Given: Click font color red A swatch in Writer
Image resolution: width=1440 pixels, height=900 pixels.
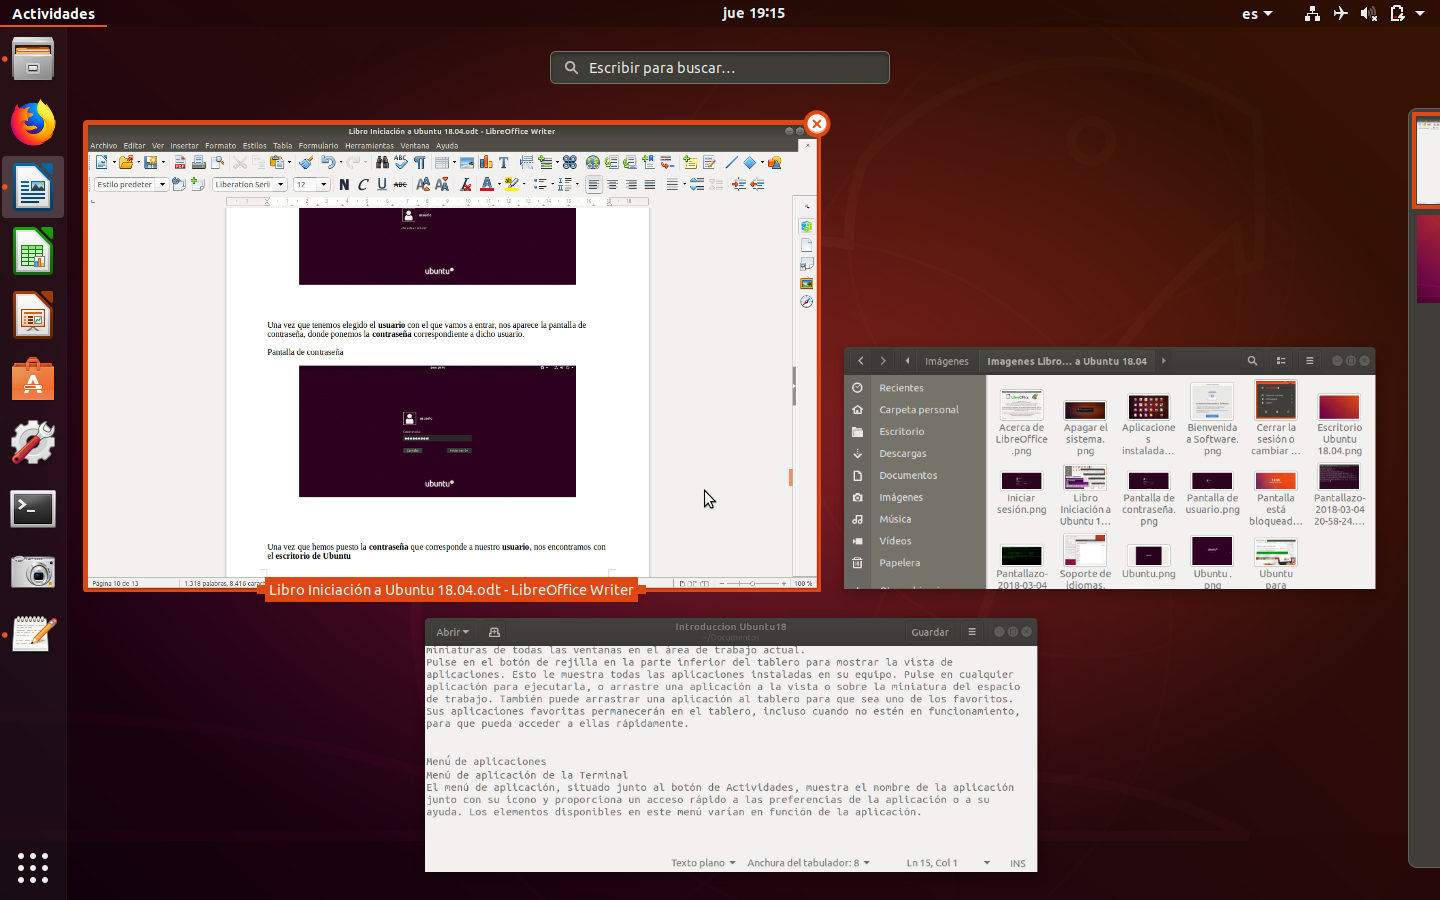Looking at the screenshot, I should (x=487, y=184).
